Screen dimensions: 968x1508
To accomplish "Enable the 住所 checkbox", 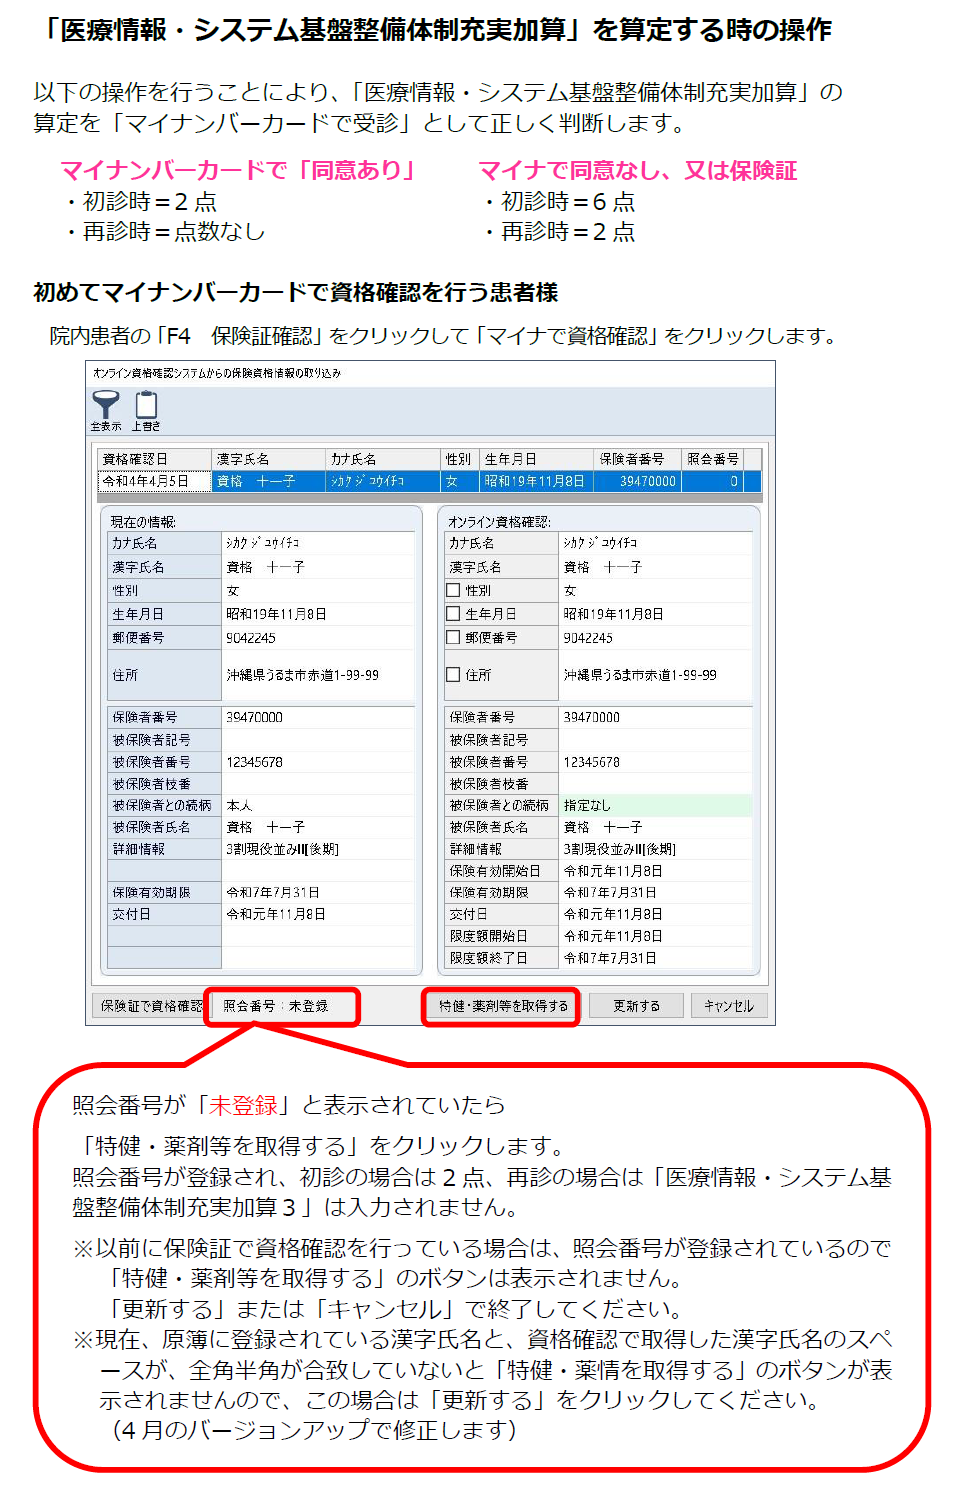I will point(453,675).
